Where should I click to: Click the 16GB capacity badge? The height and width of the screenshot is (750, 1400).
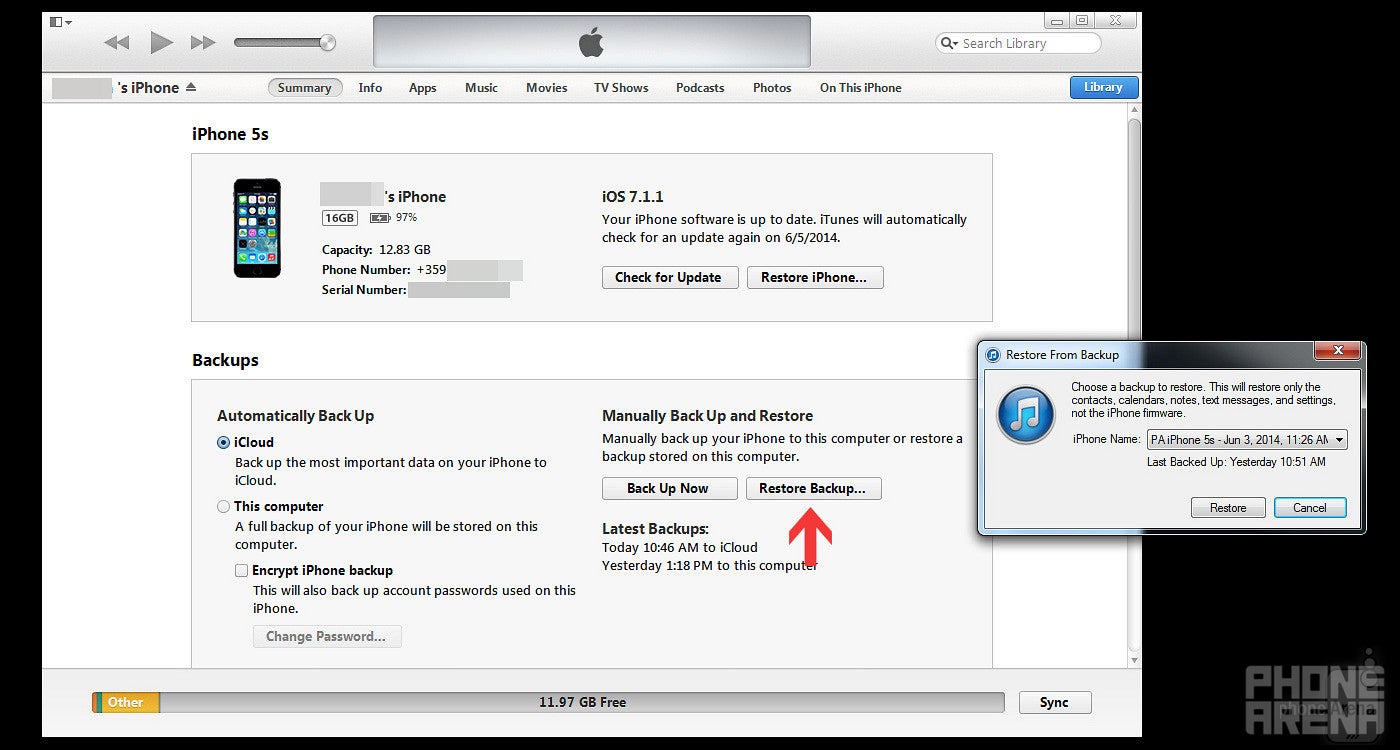tap(340, 218)
